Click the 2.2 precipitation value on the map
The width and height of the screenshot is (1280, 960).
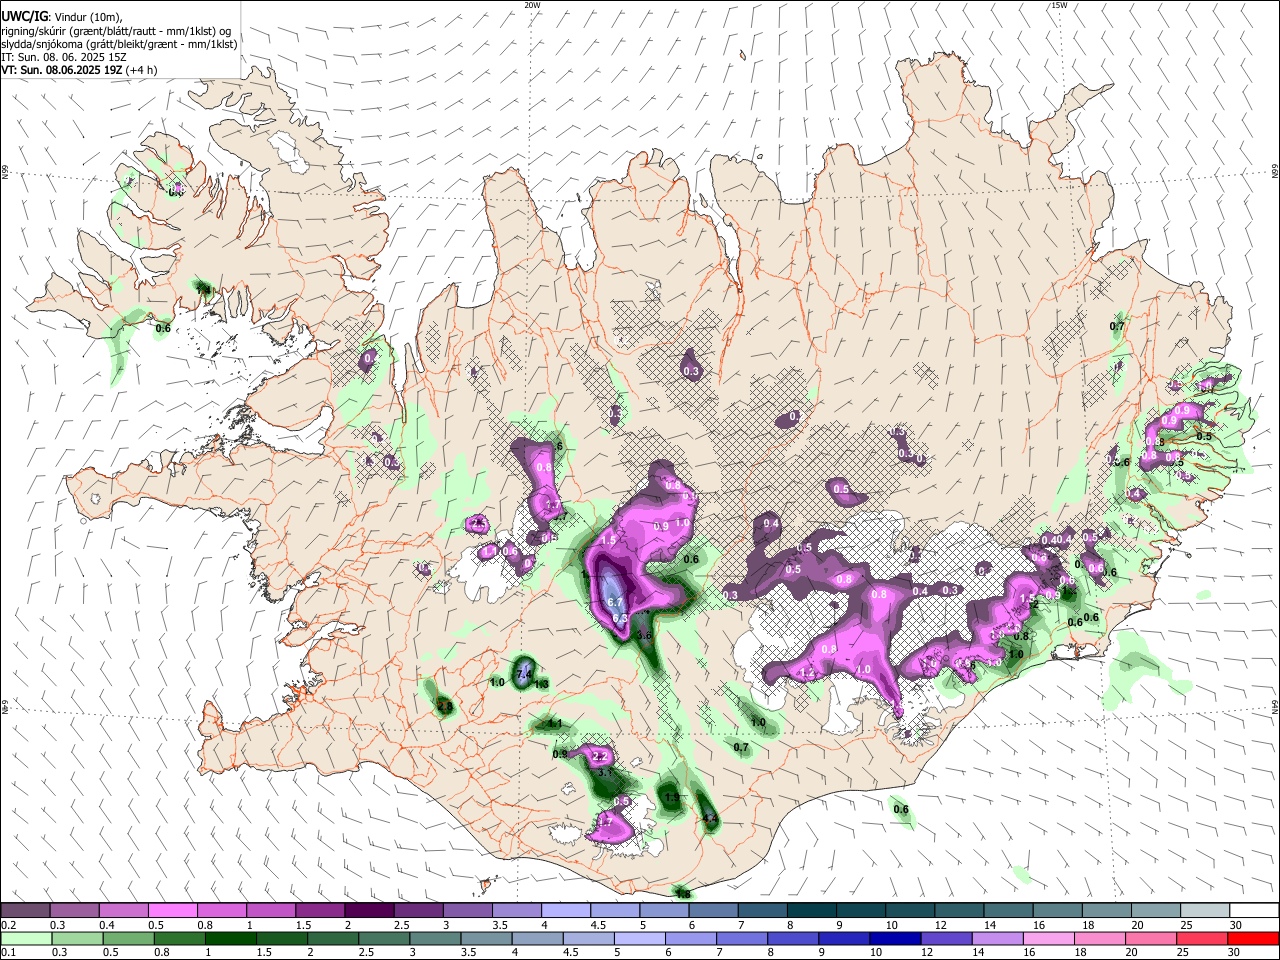pos(600,756)
